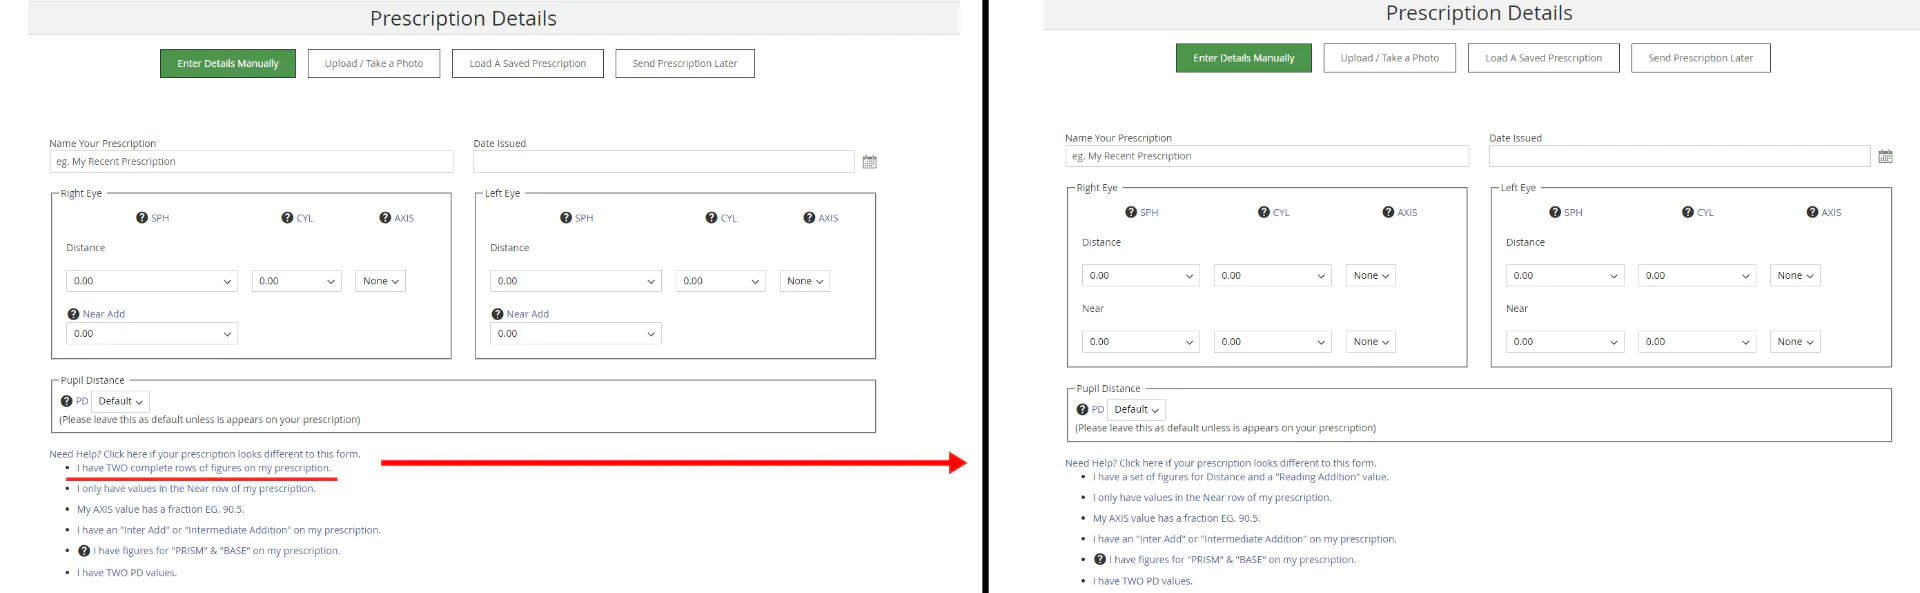Screen dimensions: 1920x593
Task: Click Right Eye AXIS help icon, right form
Action: [x=1388, y=212]
